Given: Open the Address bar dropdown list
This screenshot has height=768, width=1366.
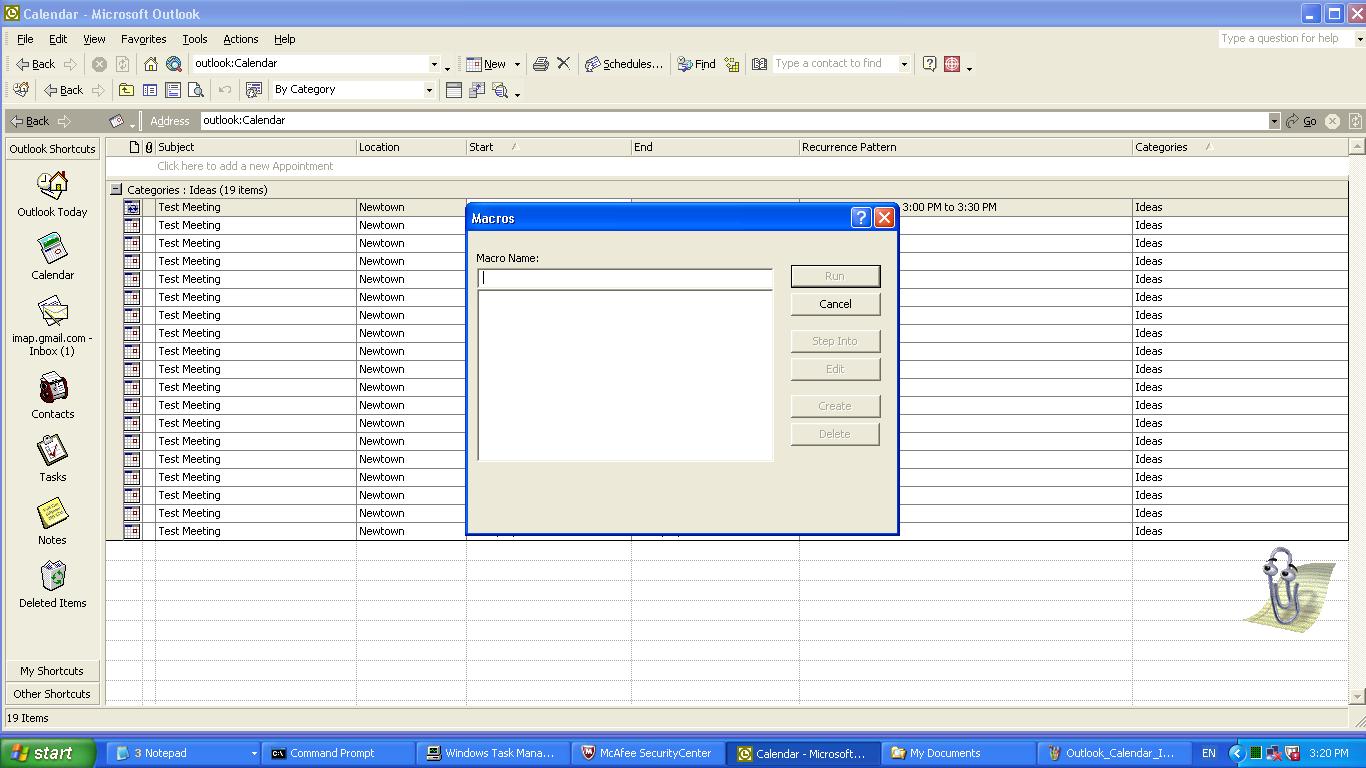Looking at the screenshot, I should [1274, 121].
